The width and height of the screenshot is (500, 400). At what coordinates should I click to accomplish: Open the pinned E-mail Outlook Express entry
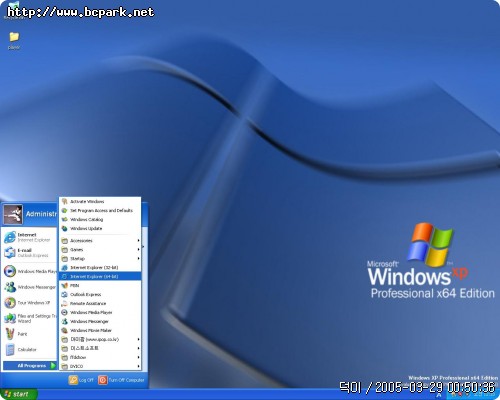(x=30, y=253)
